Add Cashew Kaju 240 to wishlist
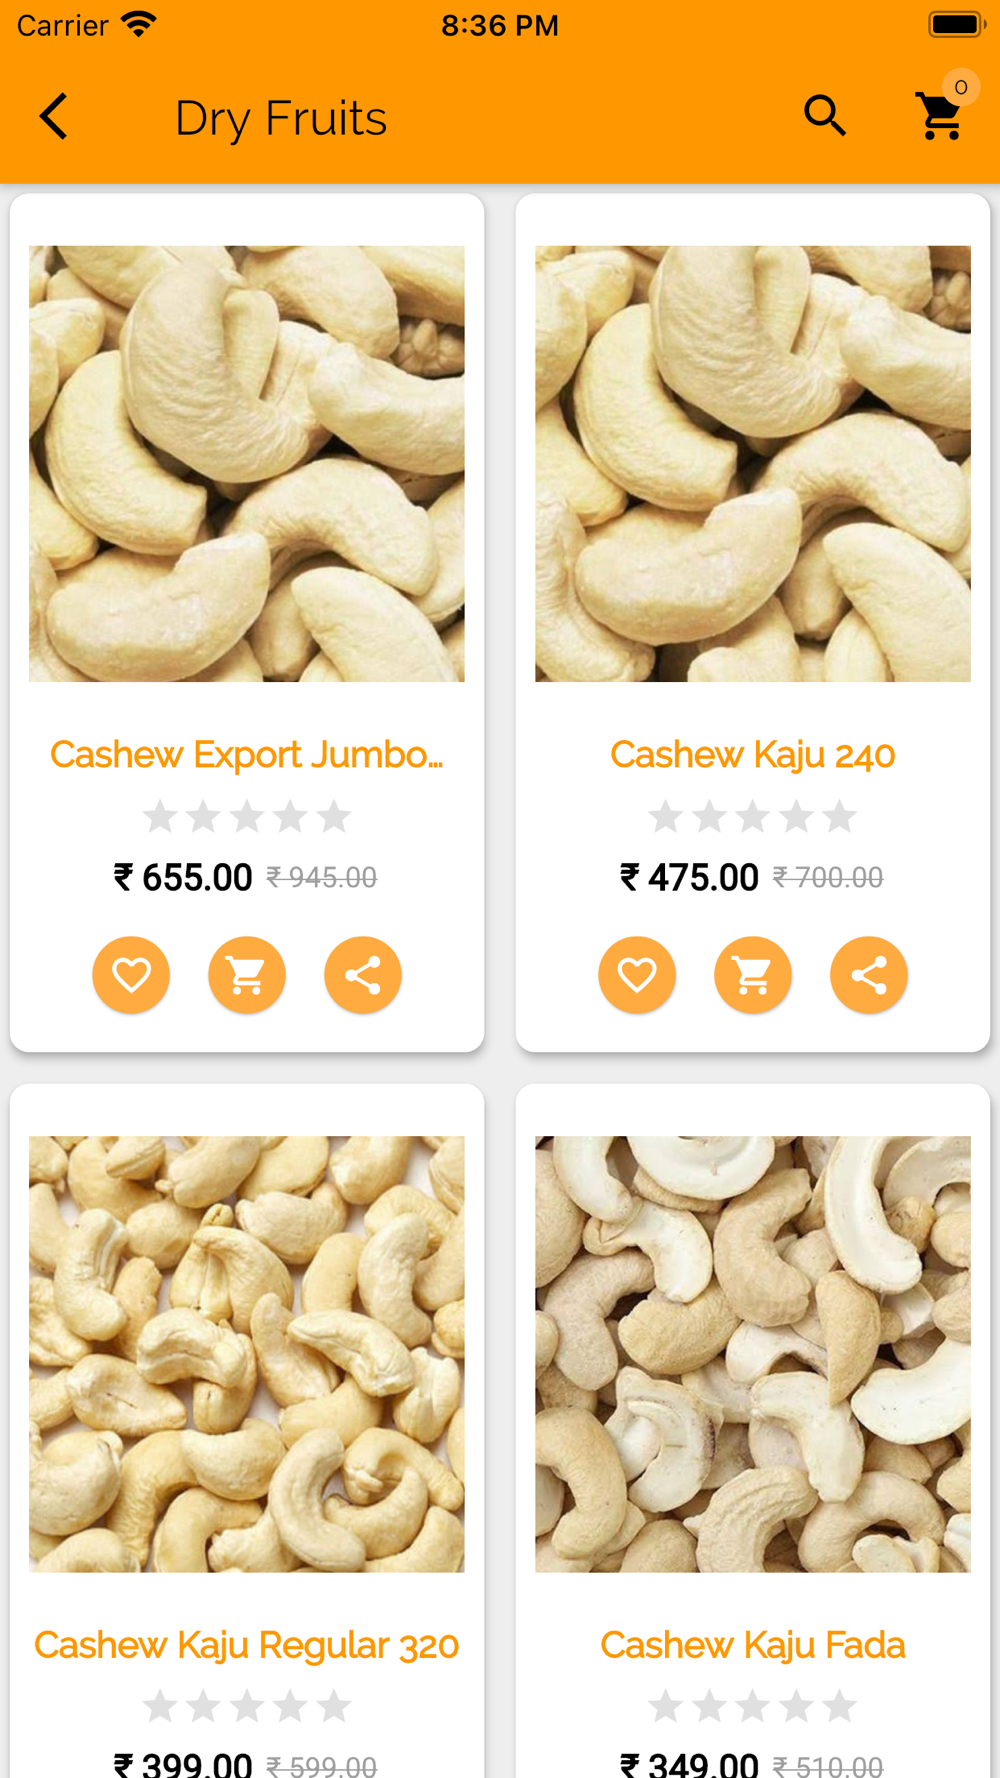1000x1778 pixels. coord(637,974)
